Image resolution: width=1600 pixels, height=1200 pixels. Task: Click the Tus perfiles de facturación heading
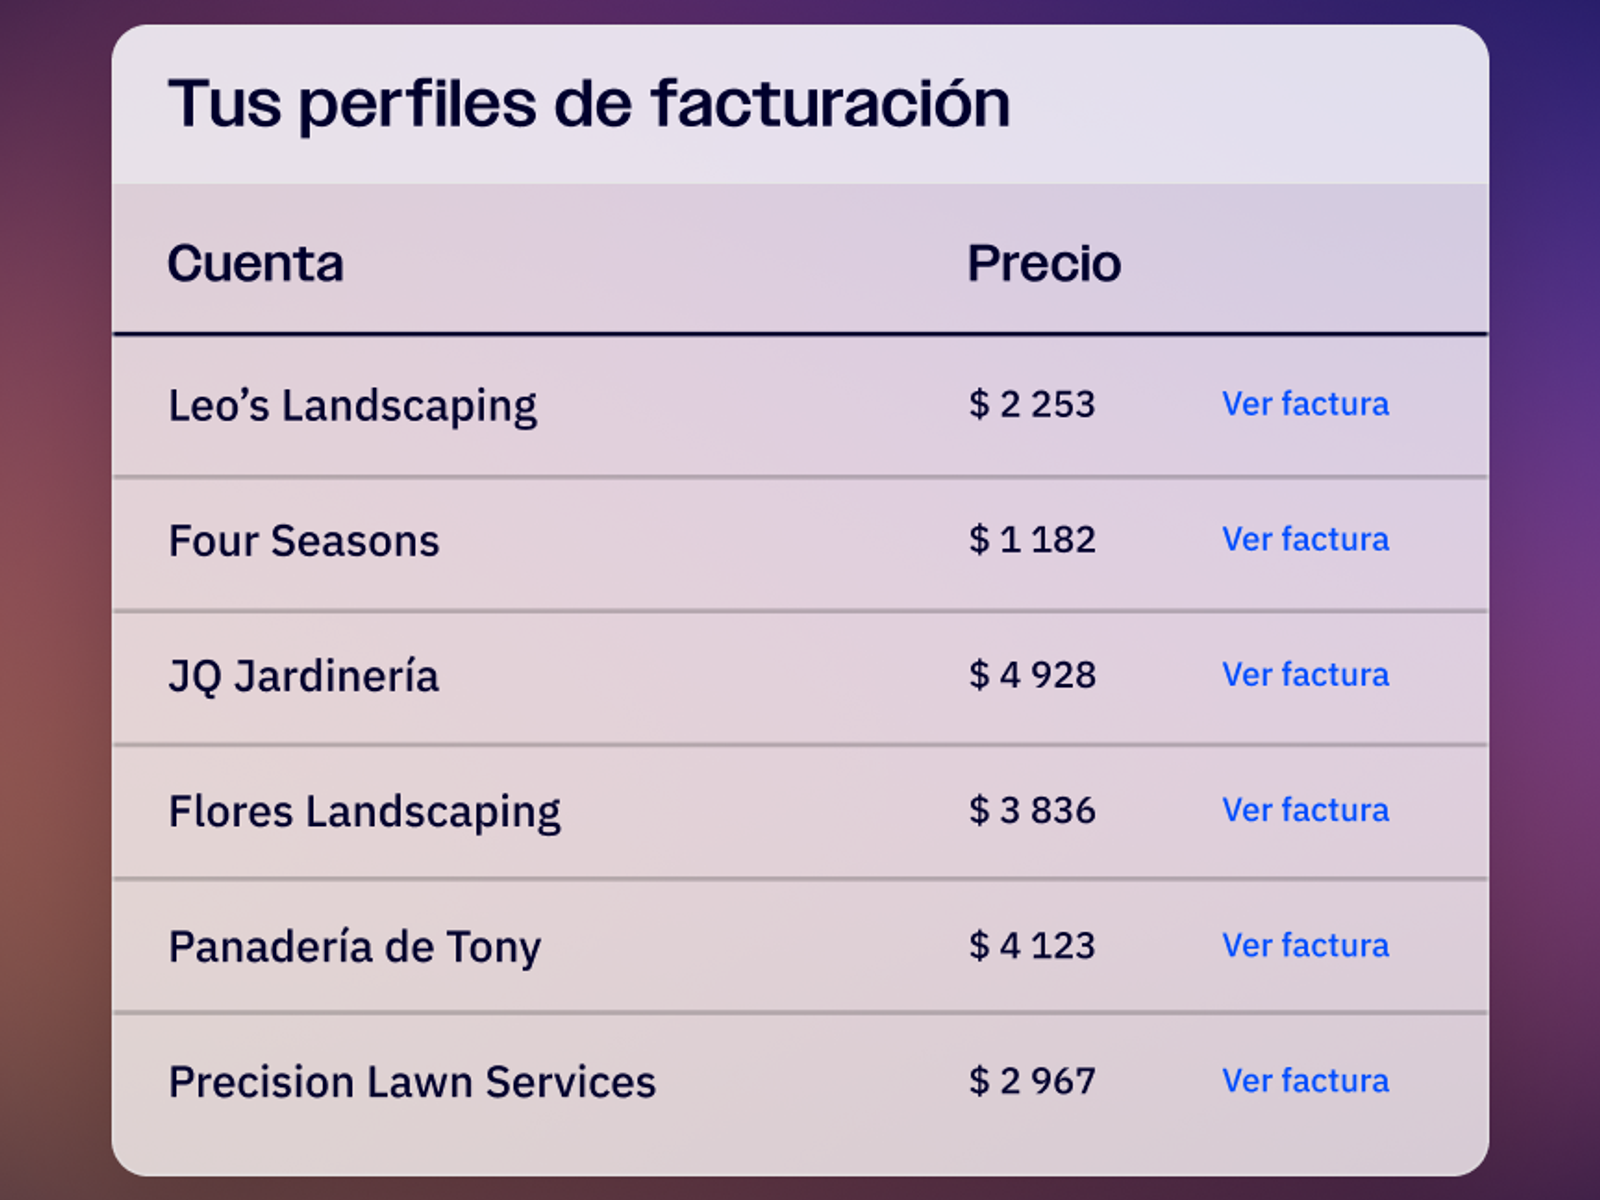coord(588,104)
